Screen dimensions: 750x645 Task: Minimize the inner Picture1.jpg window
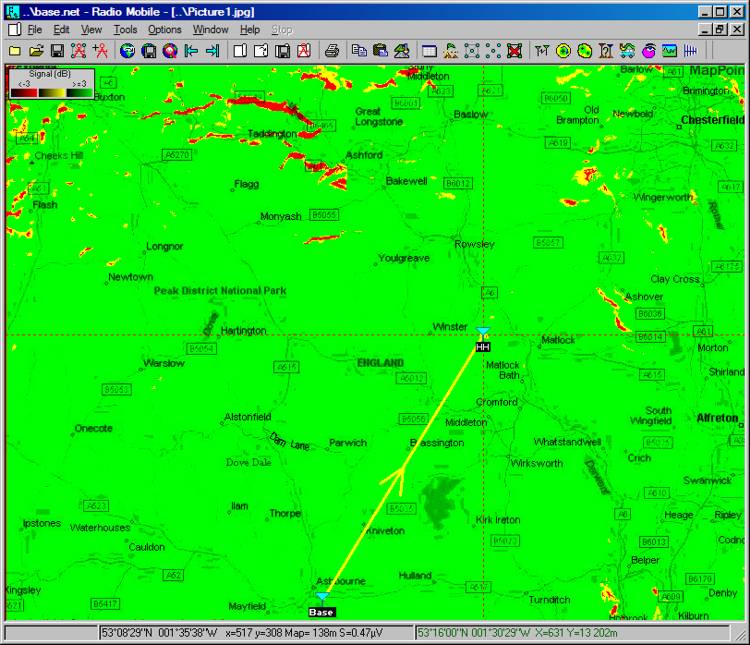705,30
